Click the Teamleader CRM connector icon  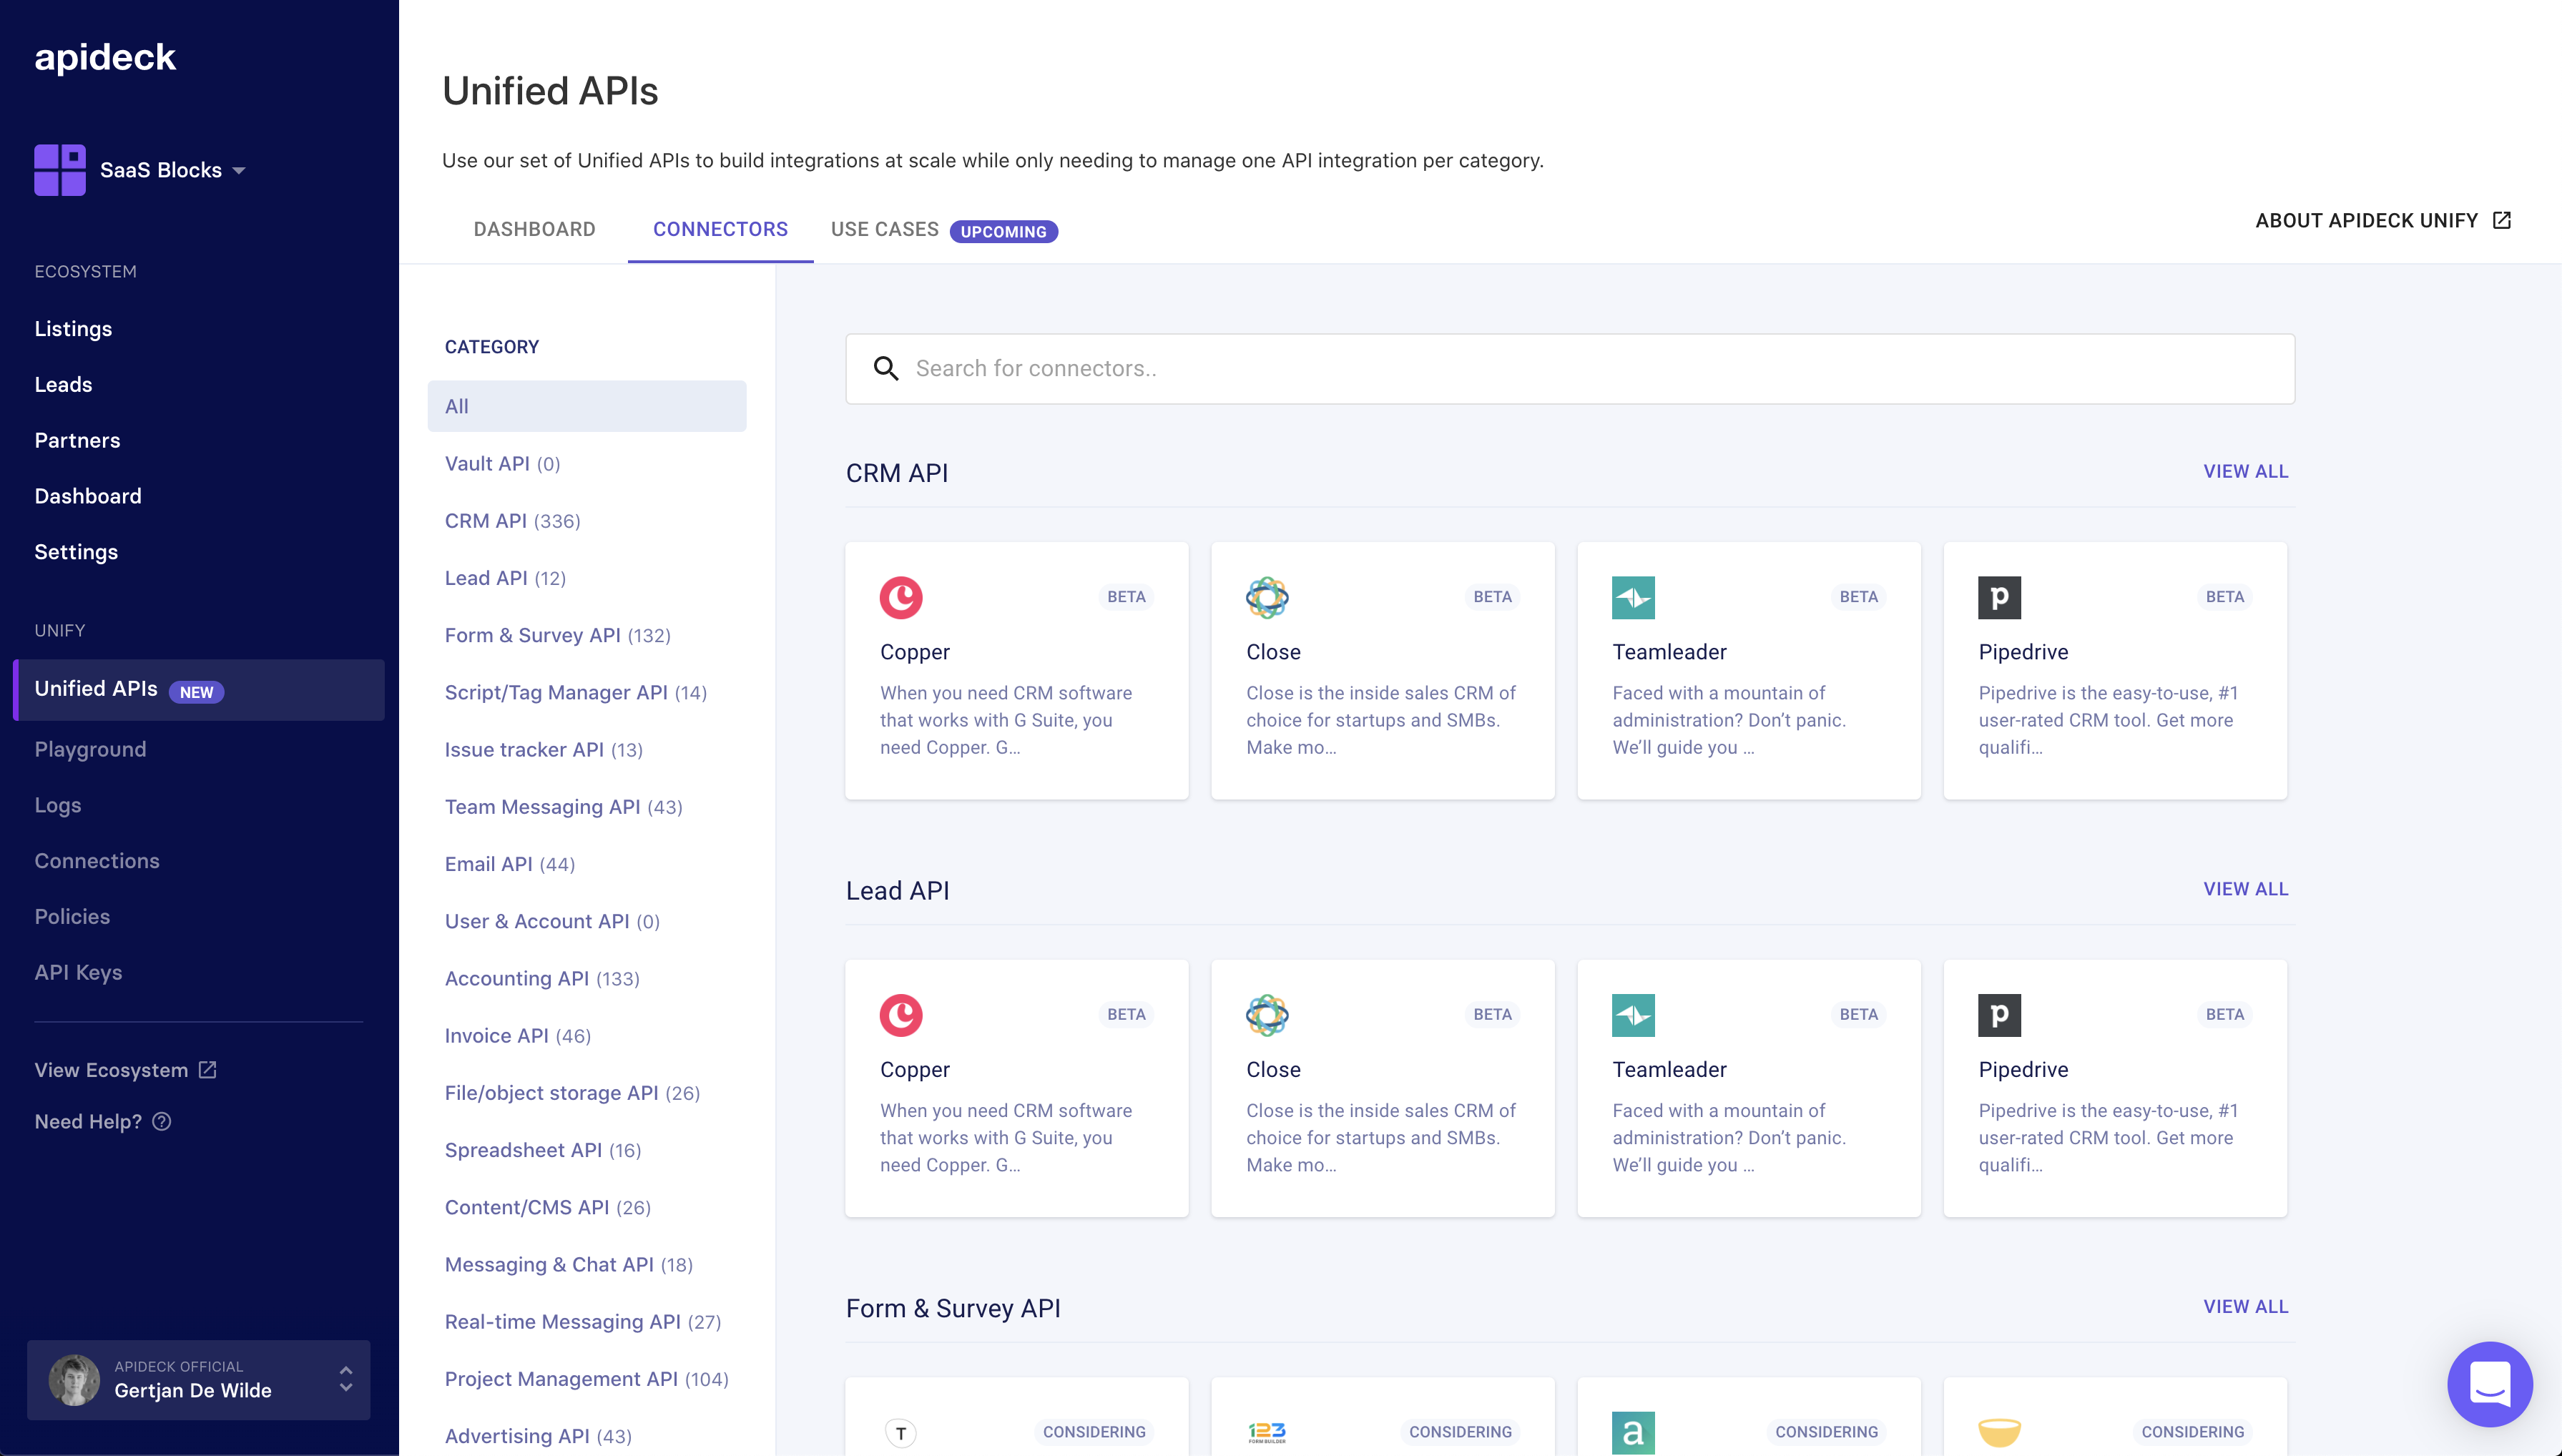(x=1633, y=596)
